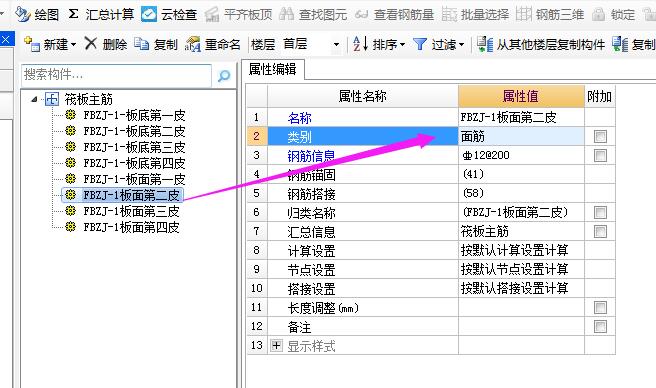Click the 复制 copy button beside 删除
The height and width of the screenshot is (388, 656).
156,44
